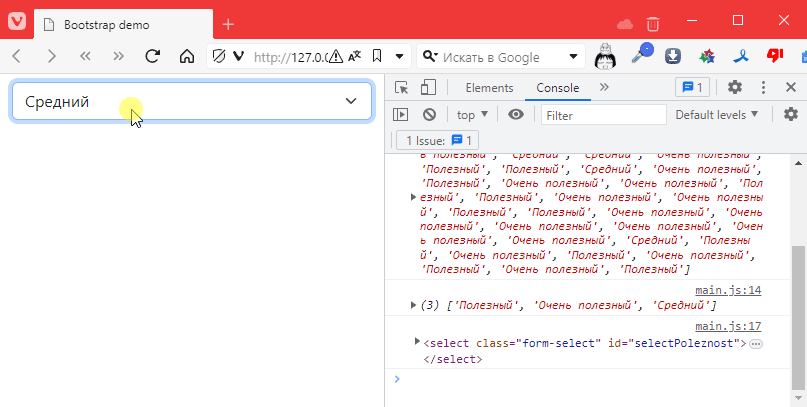Reload the page in the browser toolbar

[x=153, y=57]
